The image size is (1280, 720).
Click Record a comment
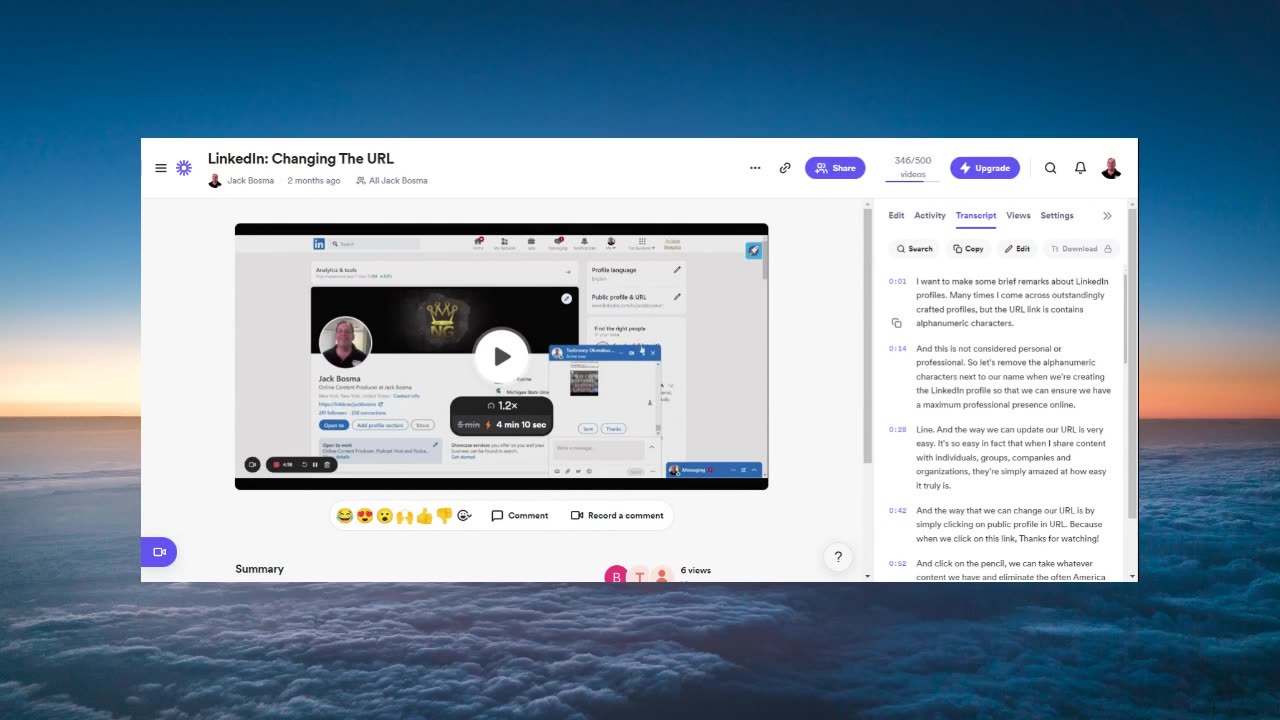(x=617, y=516)
